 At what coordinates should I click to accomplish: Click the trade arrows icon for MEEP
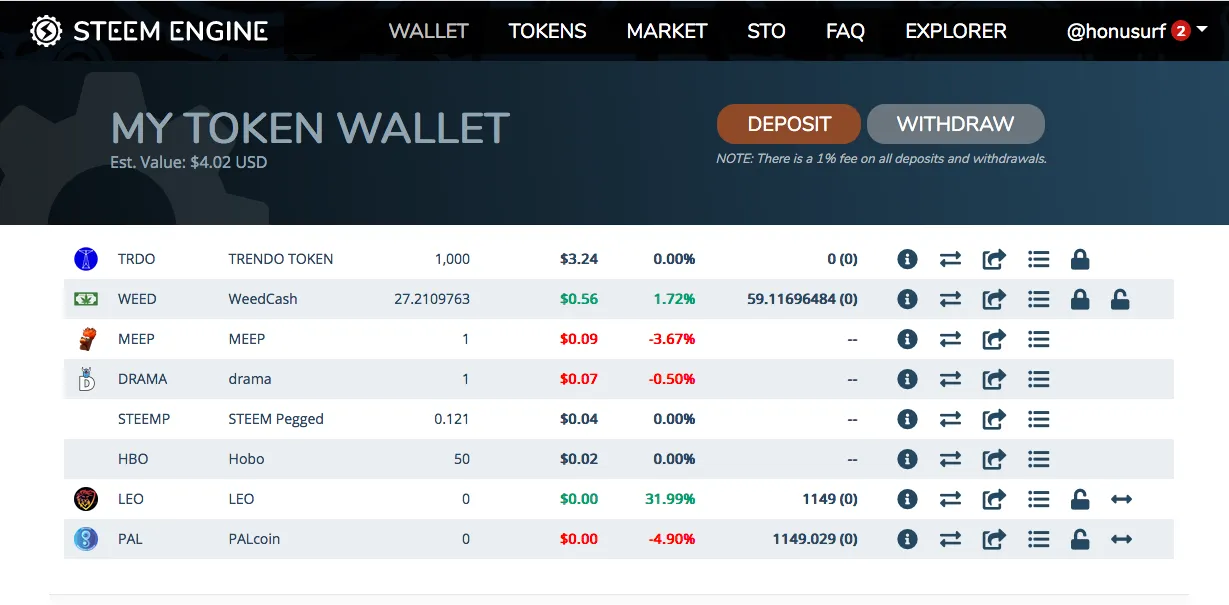(950, 339)
